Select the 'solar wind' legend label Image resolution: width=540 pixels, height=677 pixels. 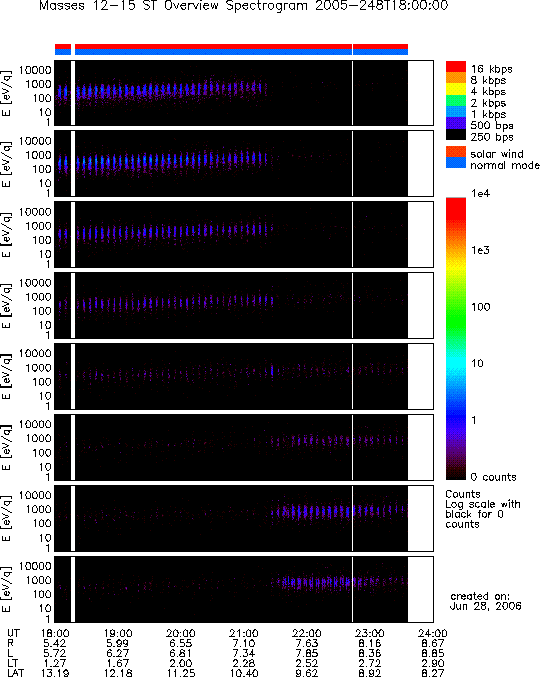[x=497, y=154]
